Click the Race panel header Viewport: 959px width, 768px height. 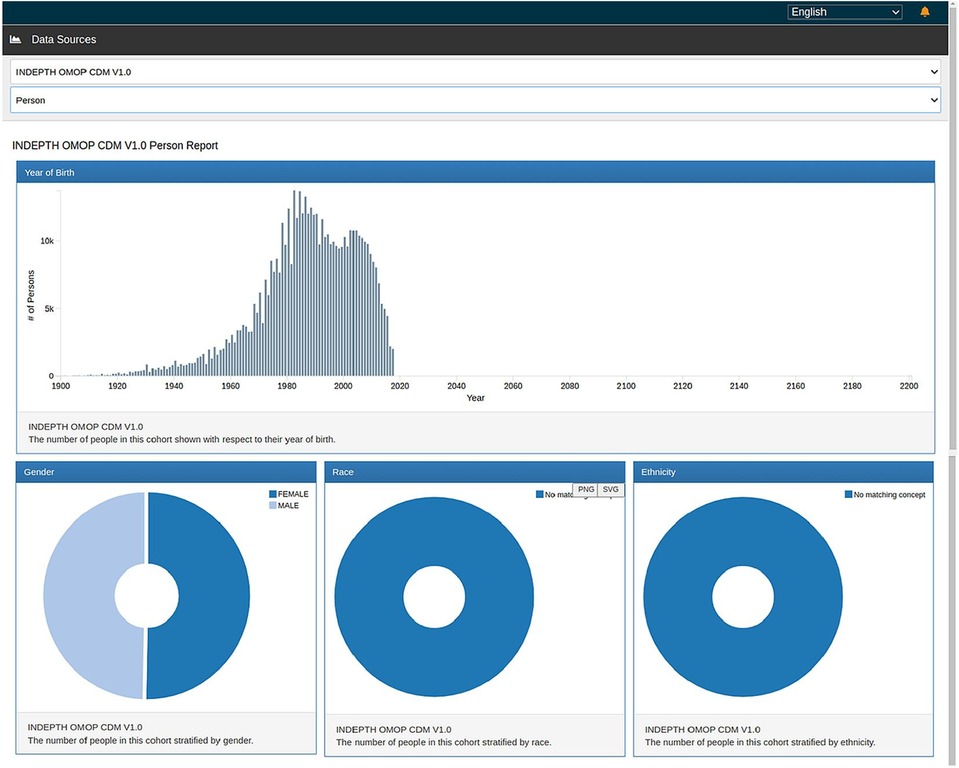[x=475, y=472]
